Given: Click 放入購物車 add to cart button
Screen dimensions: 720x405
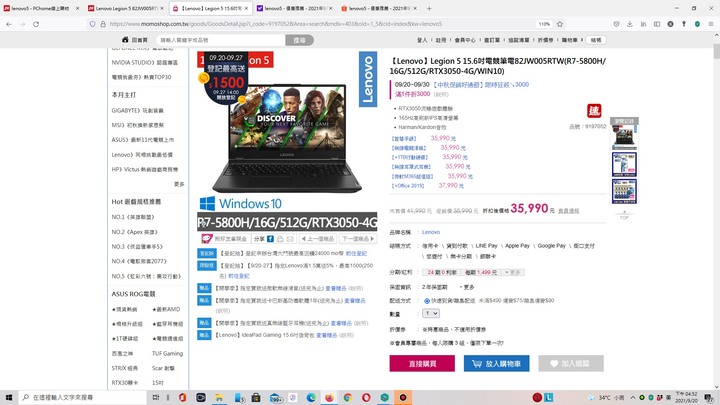Looking at the screenshot, I should pyautogui.click(x=496, y=363).
